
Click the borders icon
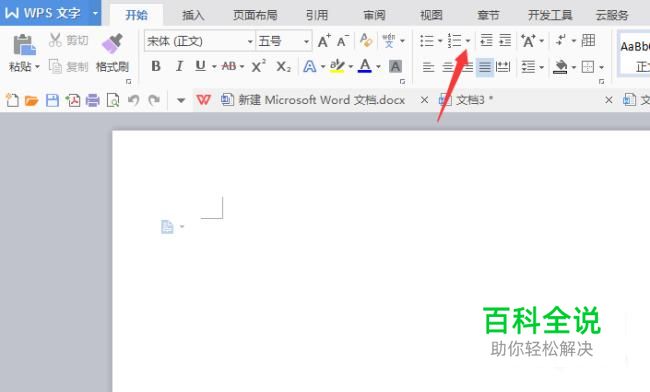pyautogui.click(x=588, y=67)
